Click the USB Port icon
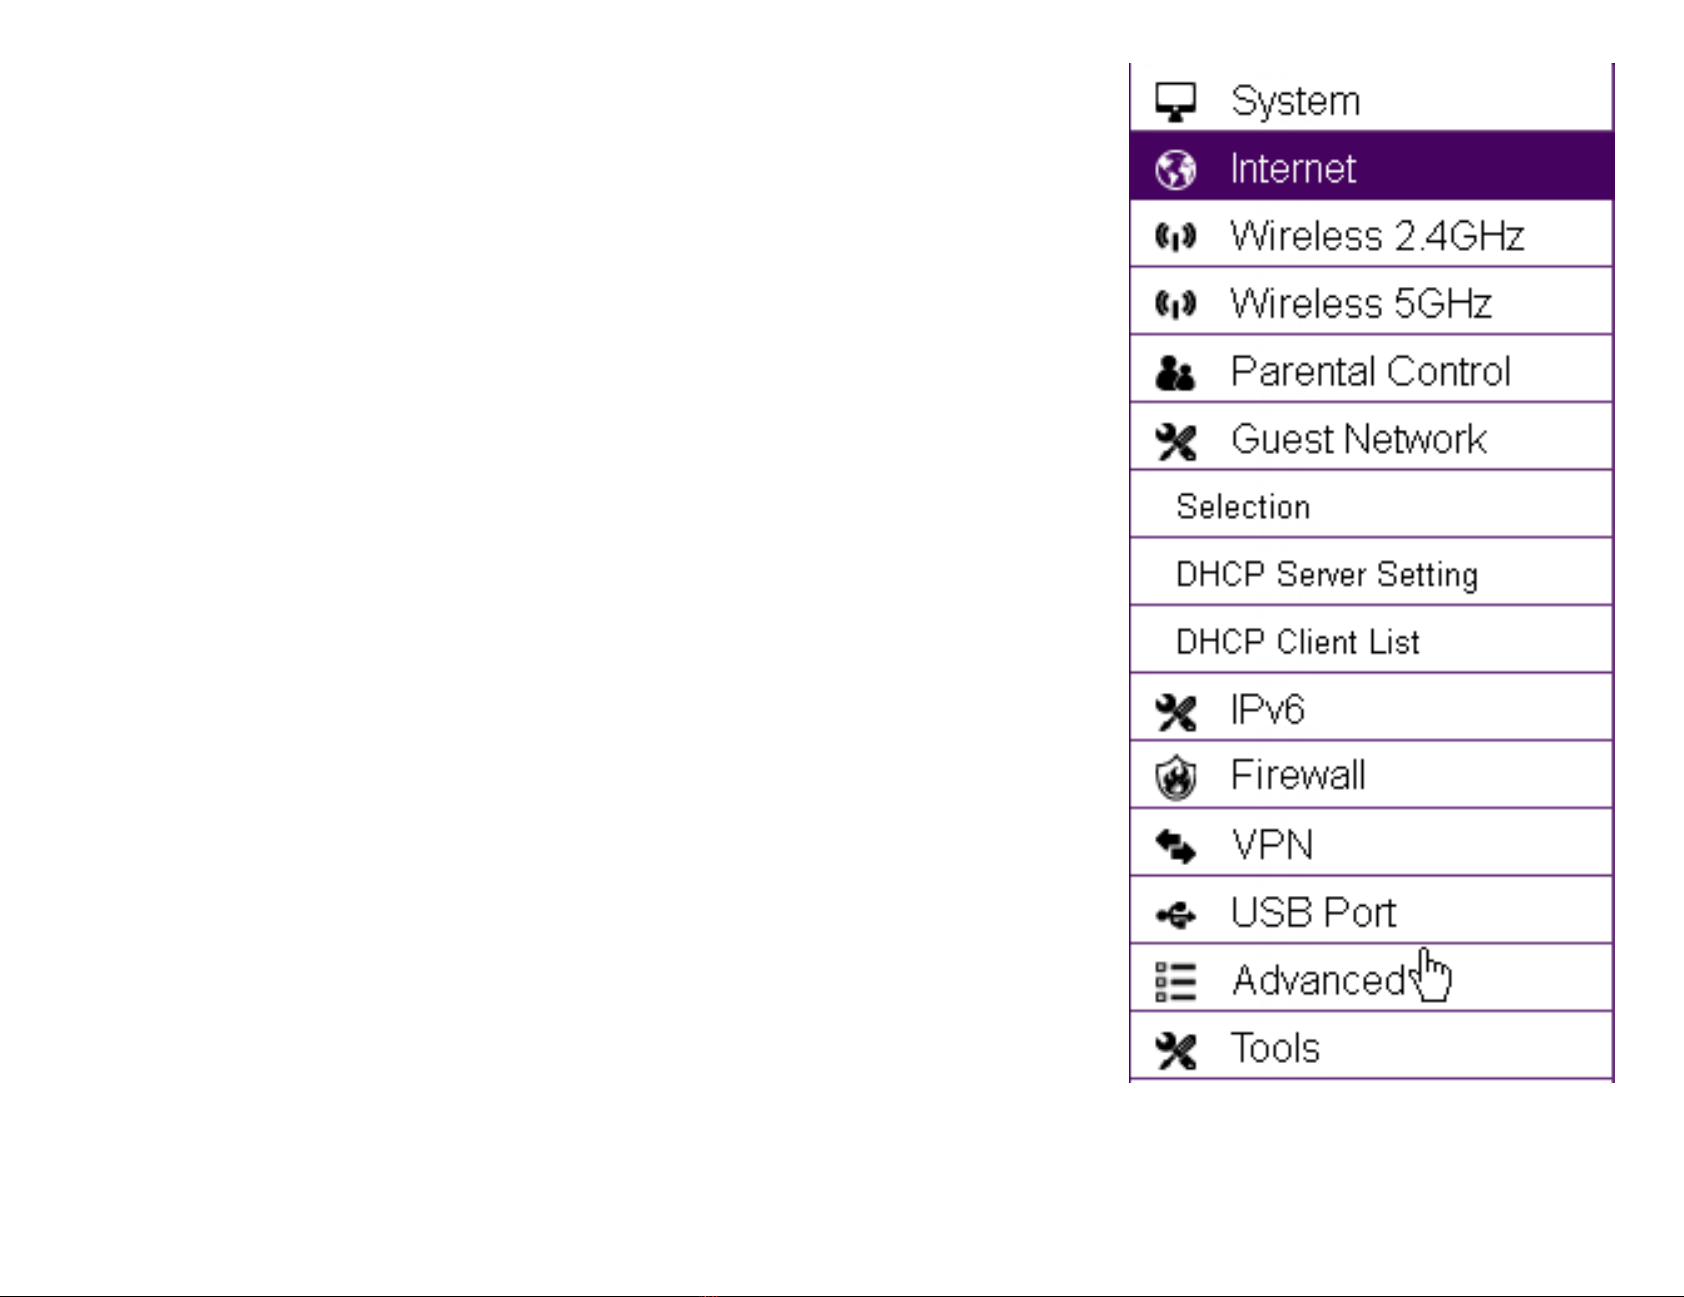Image resolution: width=1684 pixels, height=1297 pixels. tap(1175, 914)
